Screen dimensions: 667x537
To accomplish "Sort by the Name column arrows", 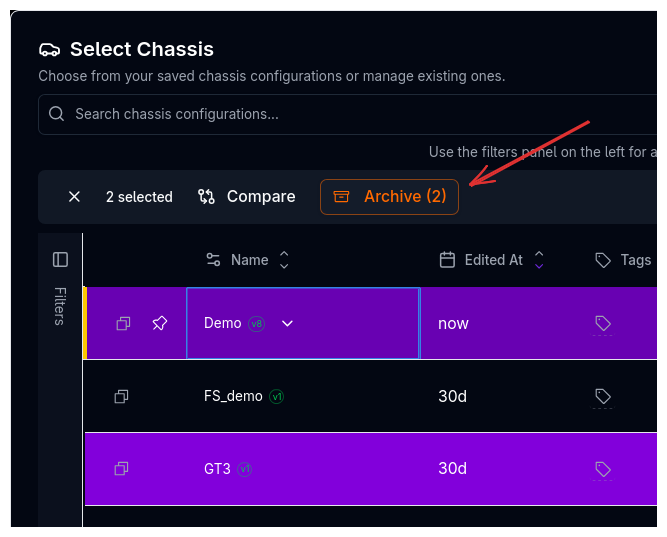I will 284,260.
